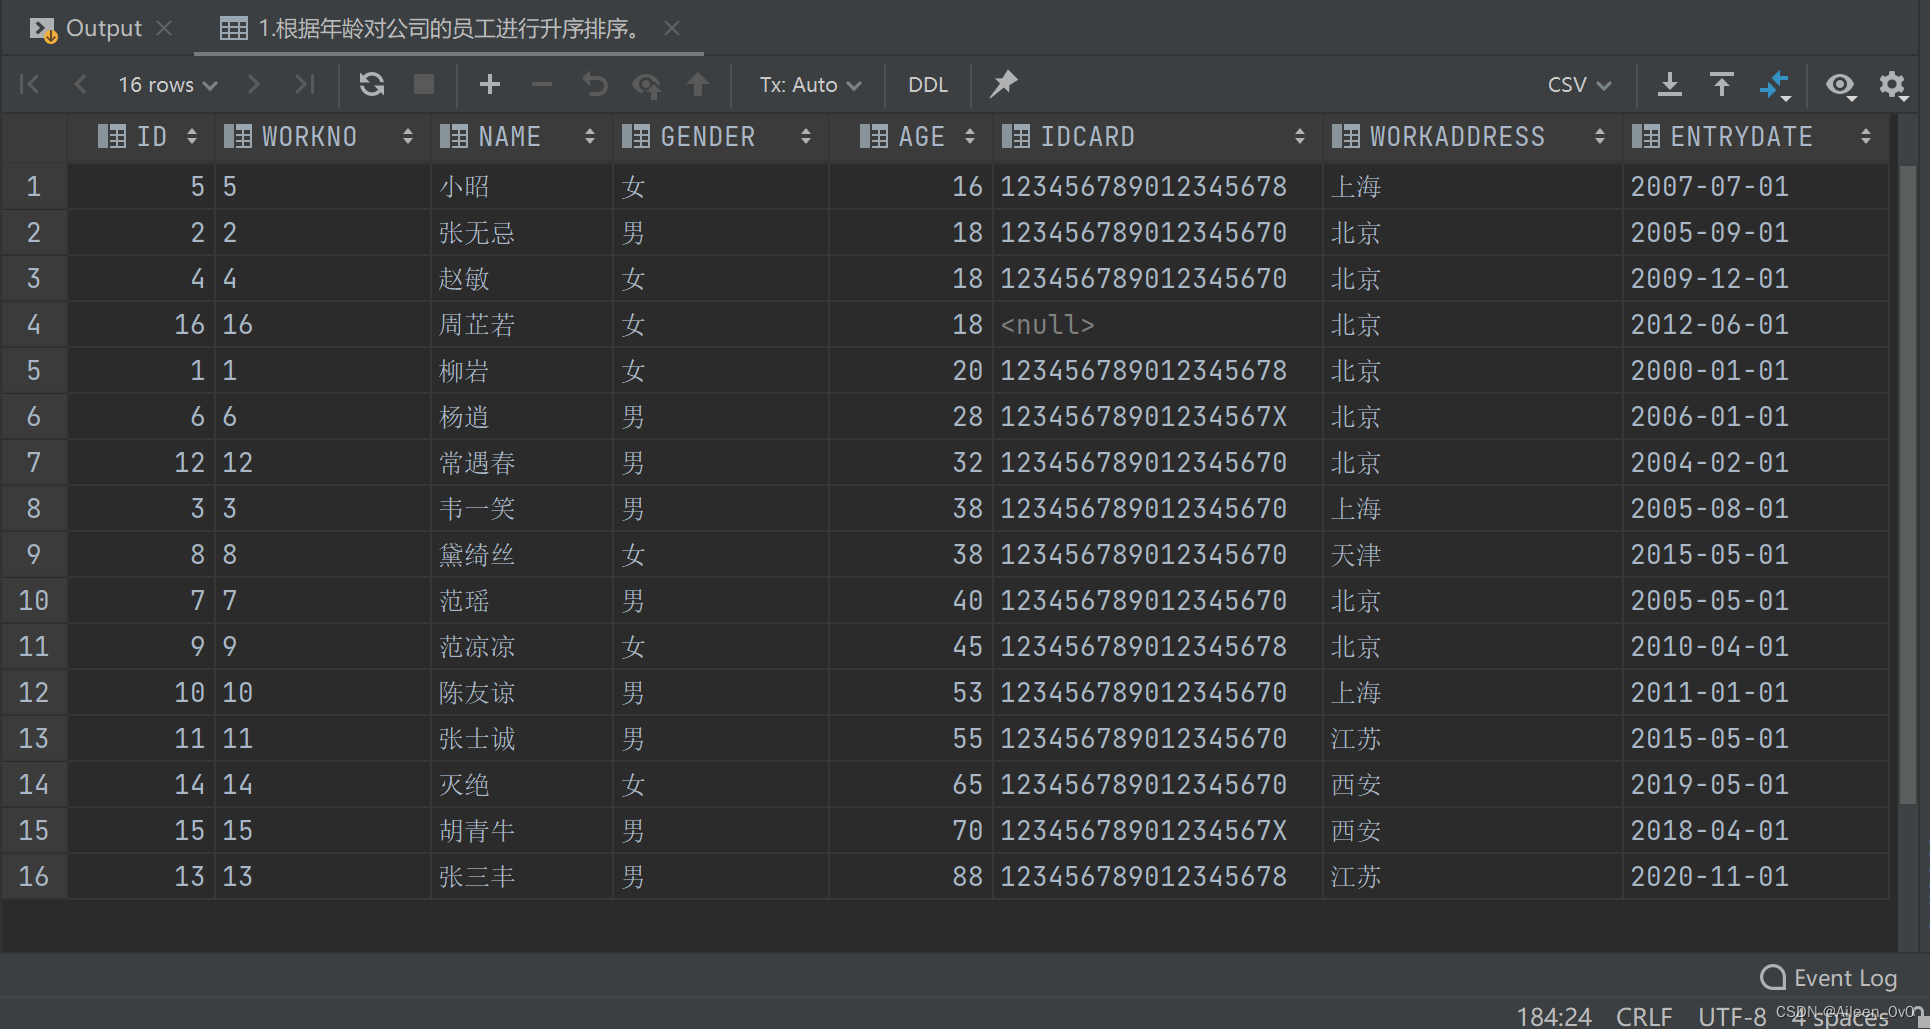1930x1029 pixels.
Task: Select row number 1 header
Action: (x=34, y=187)
